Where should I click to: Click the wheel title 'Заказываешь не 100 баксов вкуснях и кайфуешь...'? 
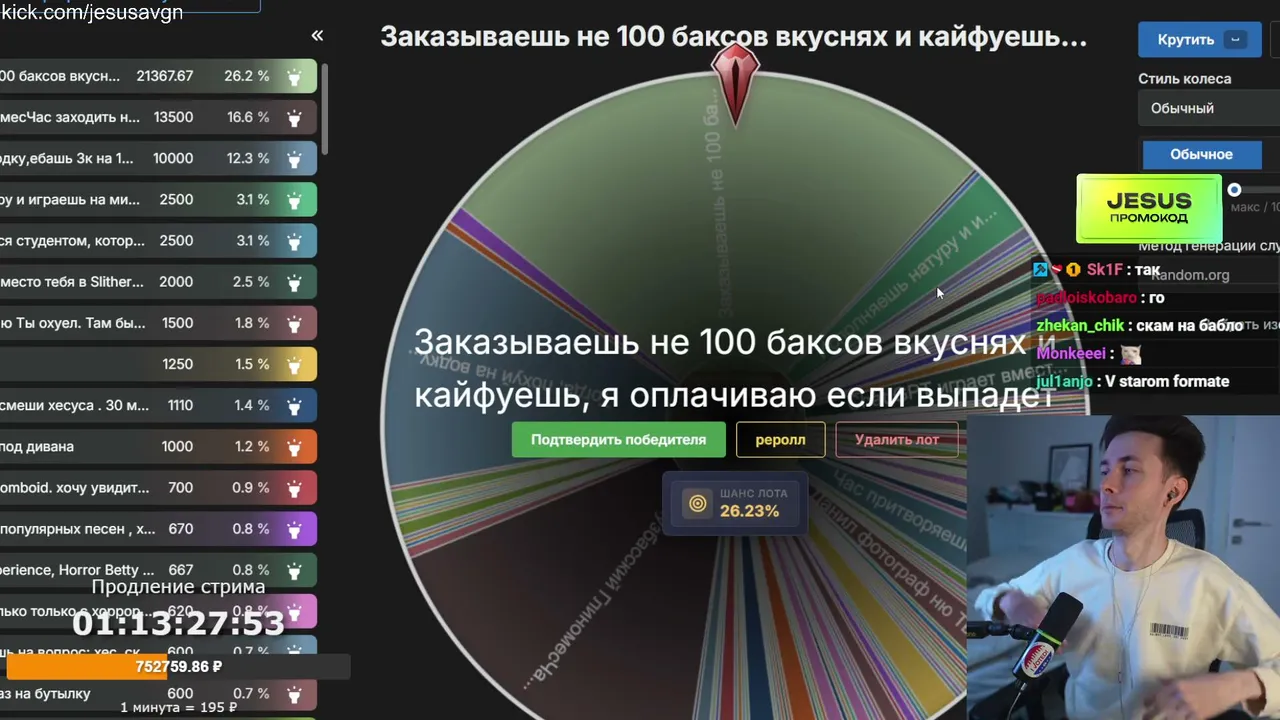[733, 37]
